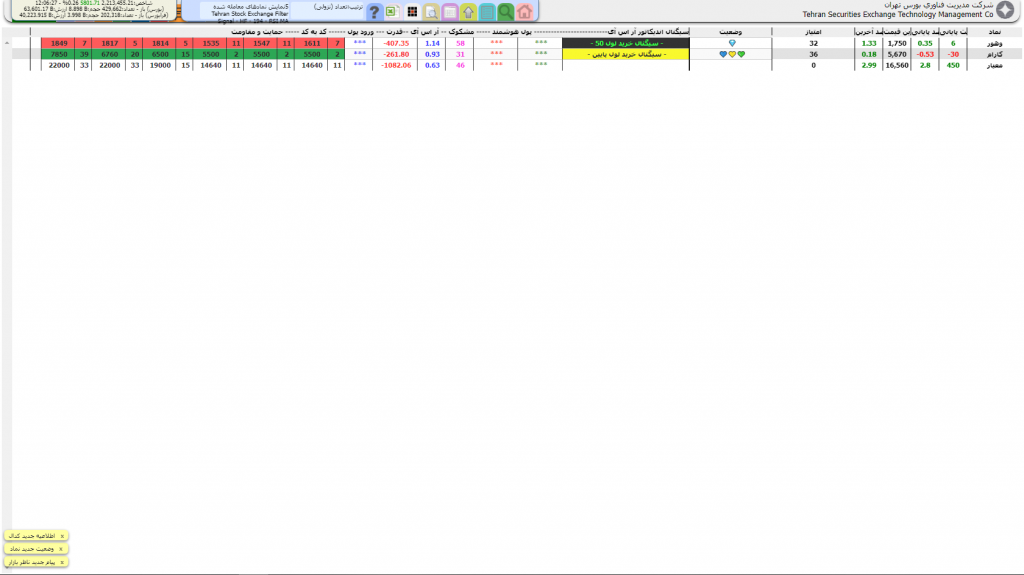This screenshot has height=575, width=1024.
Task: Click change value 450 in معیار row
Action: tap(953, 65)
